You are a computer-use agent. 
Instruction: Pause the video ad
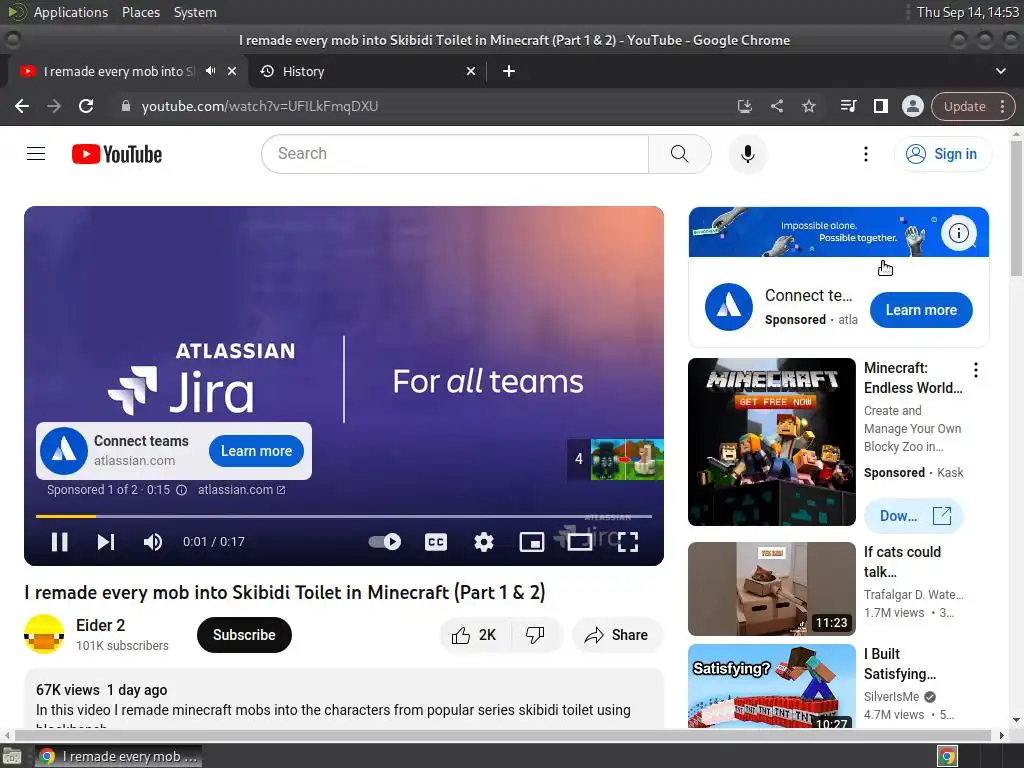tap(59, 542)
